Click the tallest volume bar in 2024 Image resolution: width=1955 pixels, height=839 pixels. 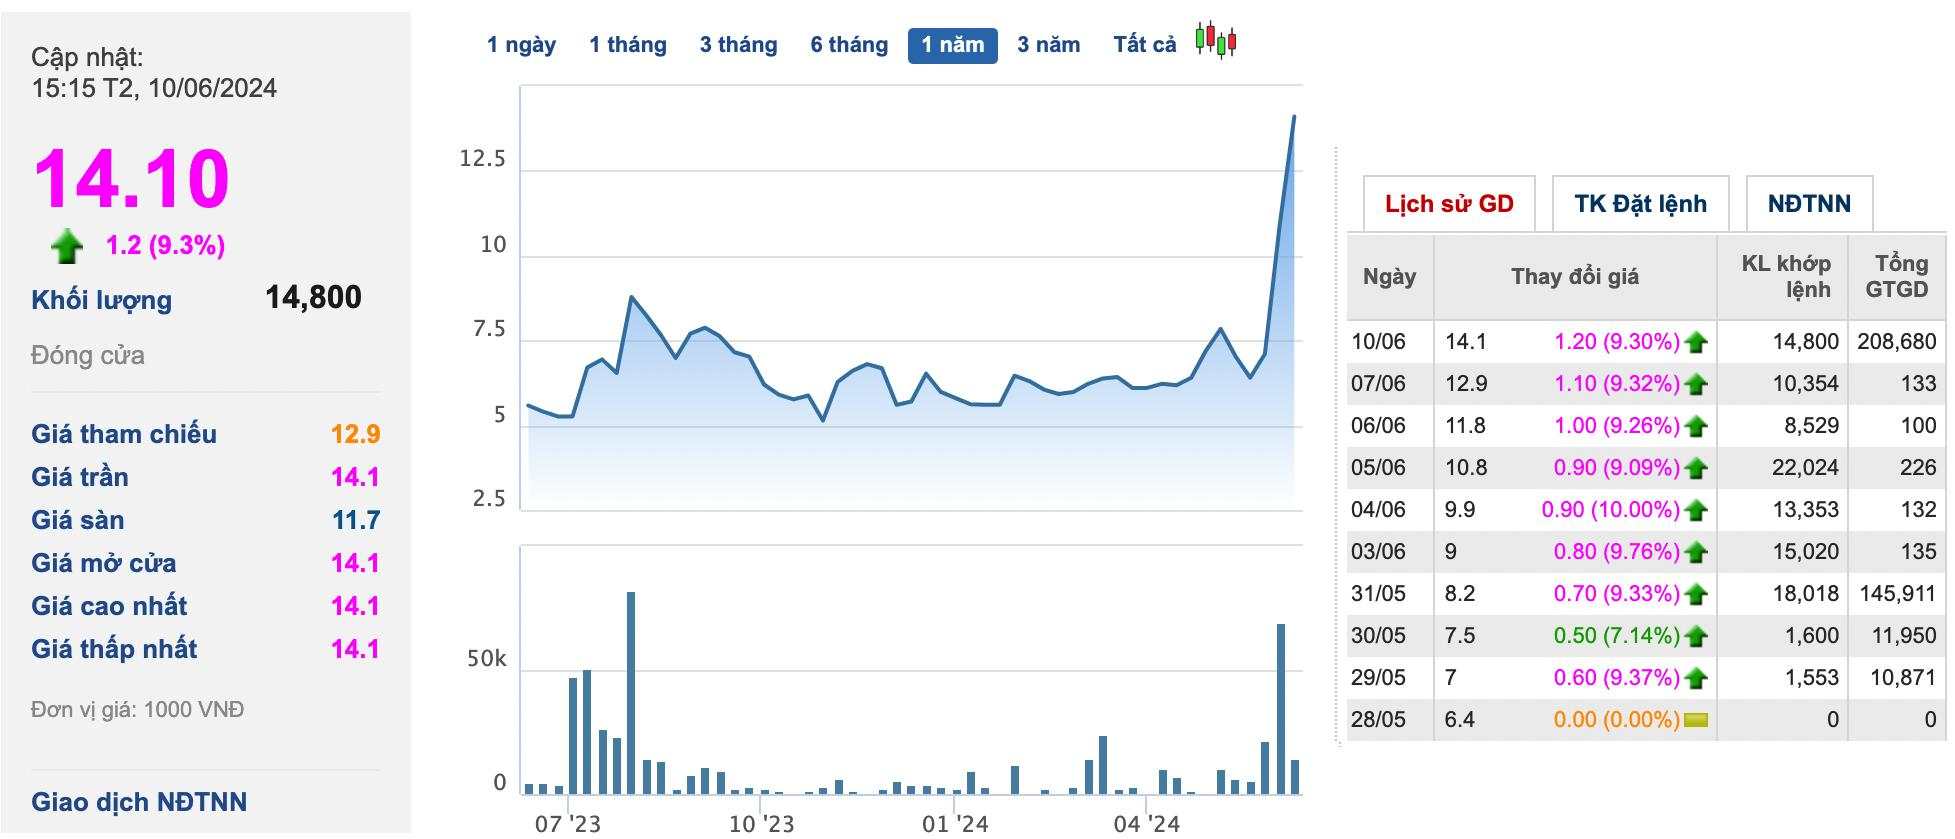(x=1281, y=709)
